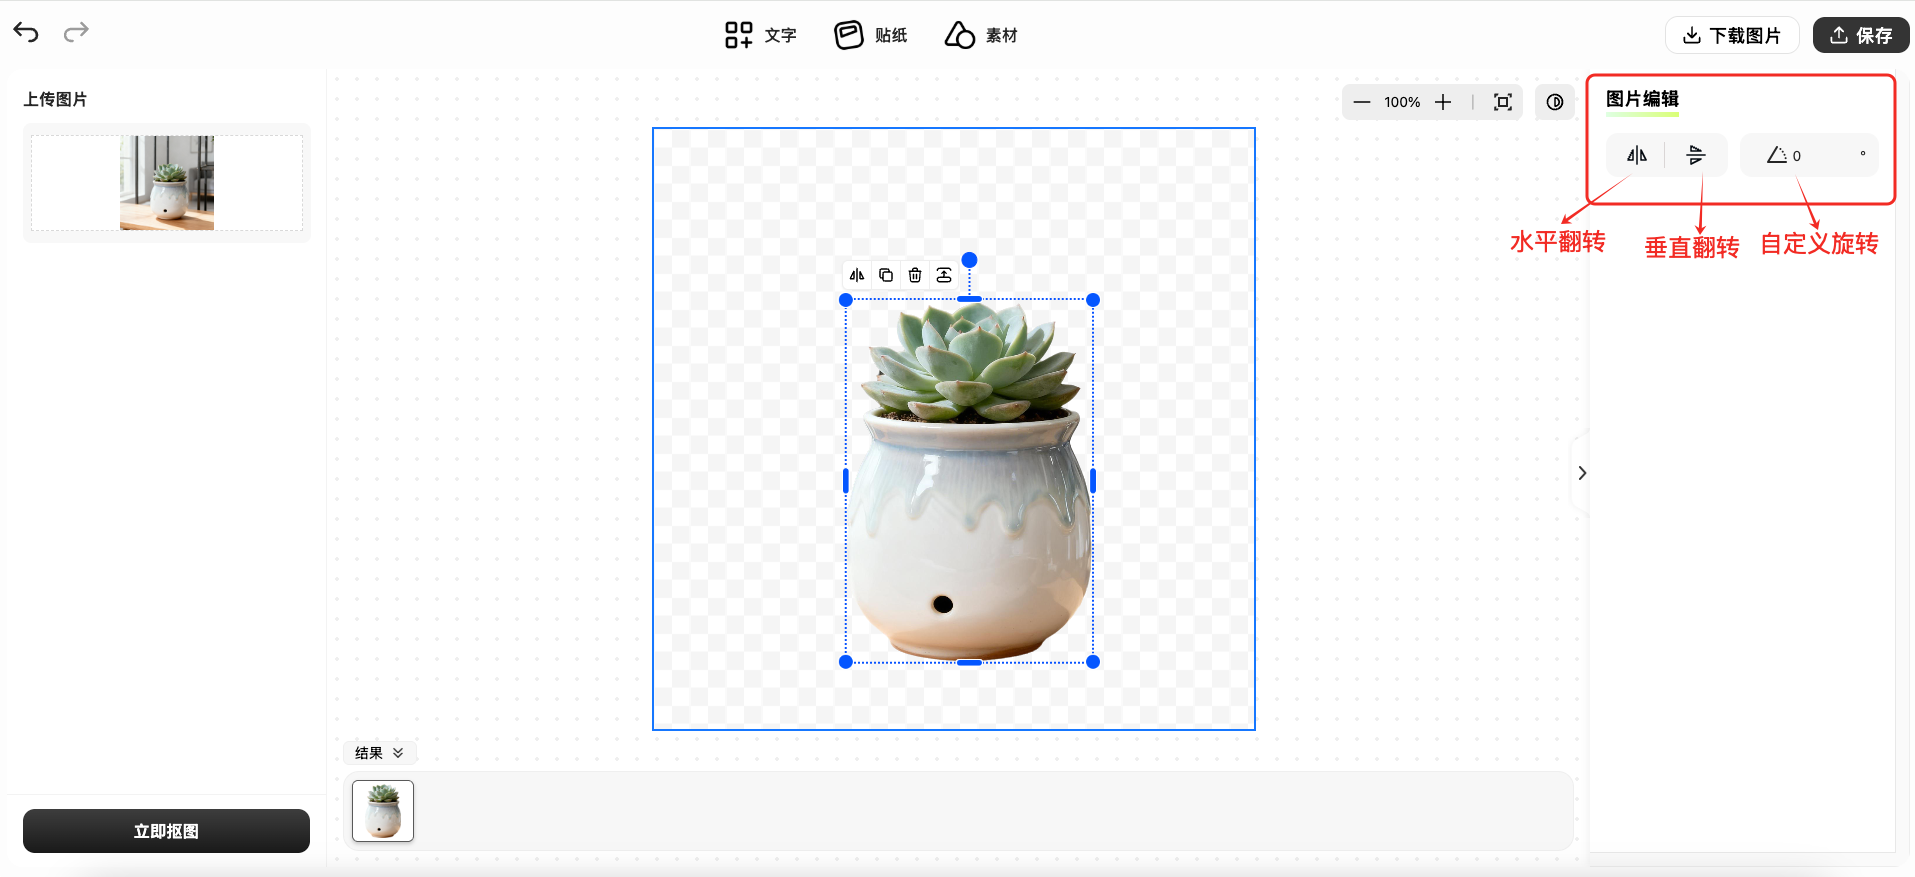The width and height of the screenshot is (1915, 877).
Task: Click the rotation angle input field
Action: click(x=1820, y=156)
